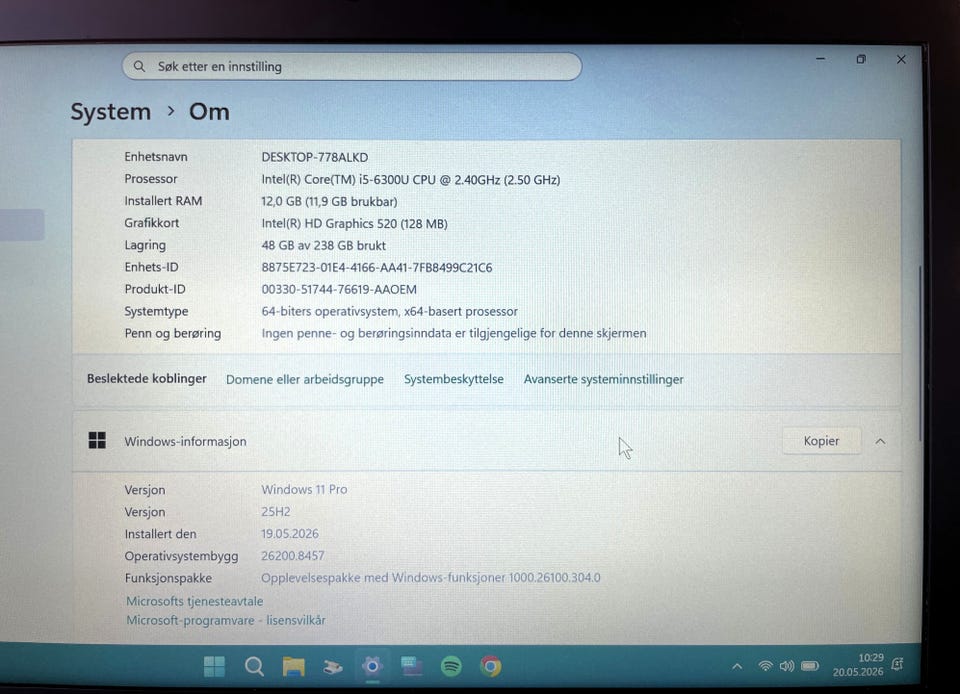
Task: Open Avanserte systeminnstillinger link
Action: [603, 379]
